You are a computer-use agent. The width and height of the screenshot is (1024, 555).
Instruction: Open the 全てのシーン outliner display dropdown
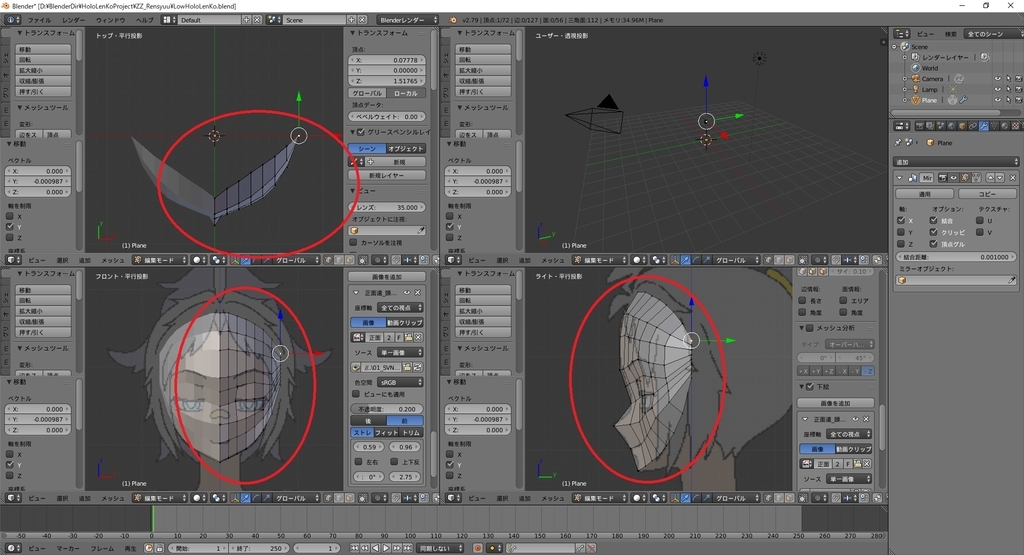point(993,33)
